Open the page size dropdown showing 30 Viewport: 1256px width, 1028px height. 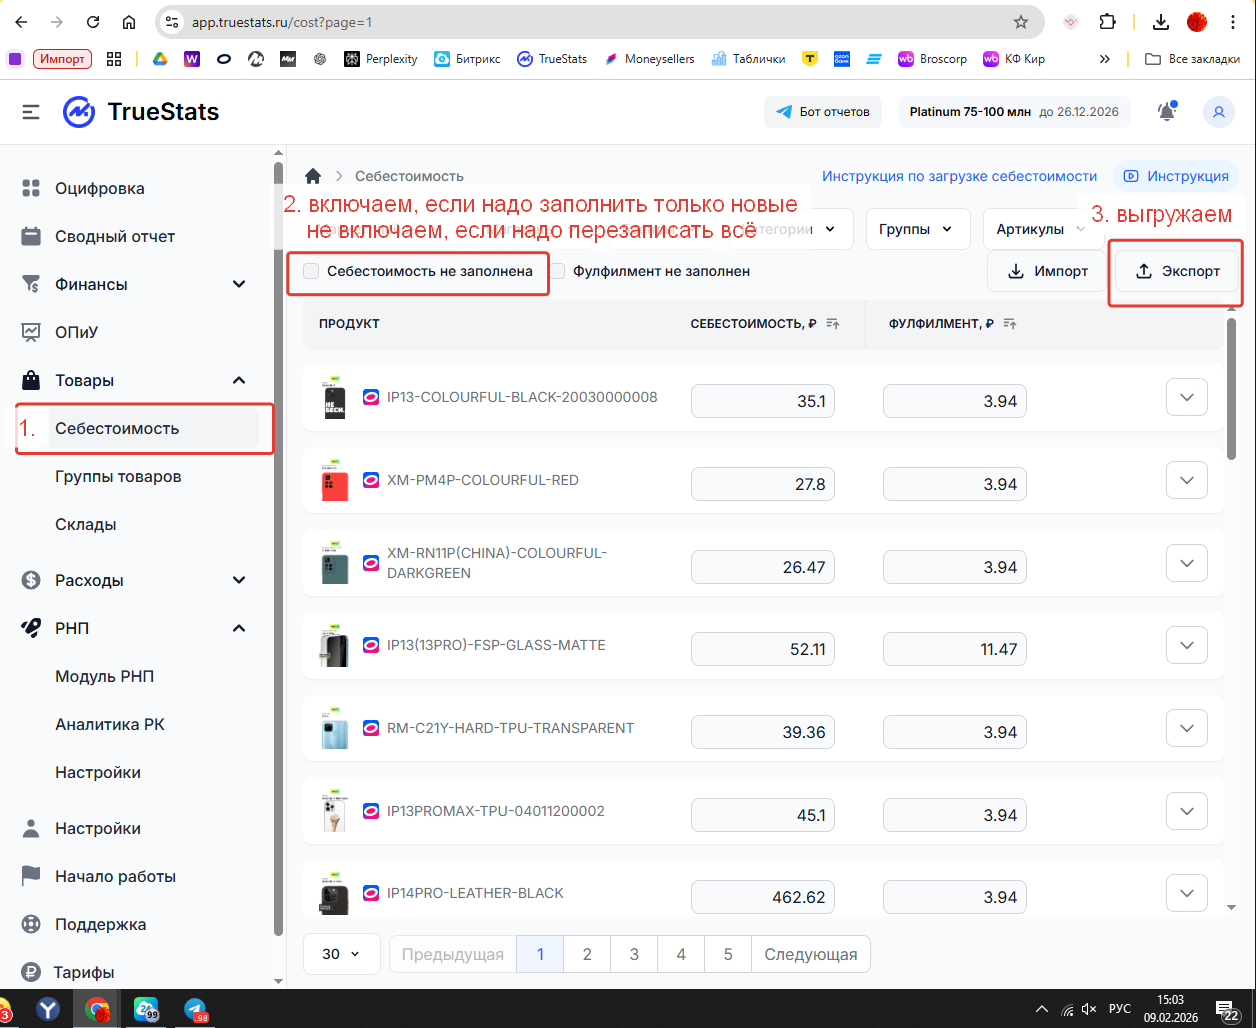(x=341, y=954)
